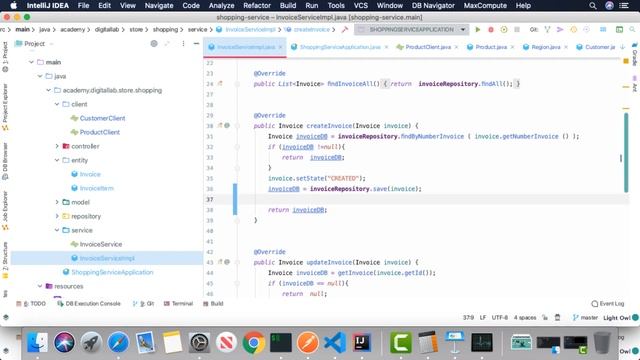Click the UTF-8 encoding in status bar

500,318
